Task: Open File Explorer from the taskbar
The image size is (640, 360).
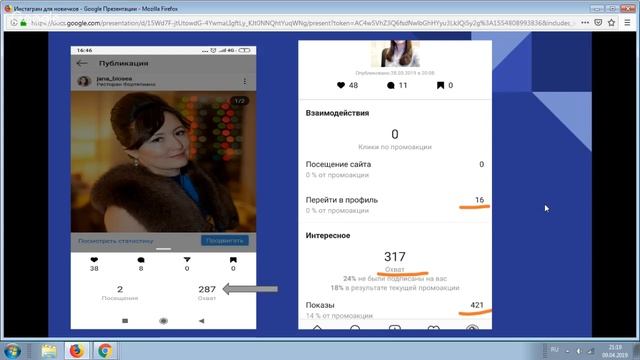Action: coord(49,351)
